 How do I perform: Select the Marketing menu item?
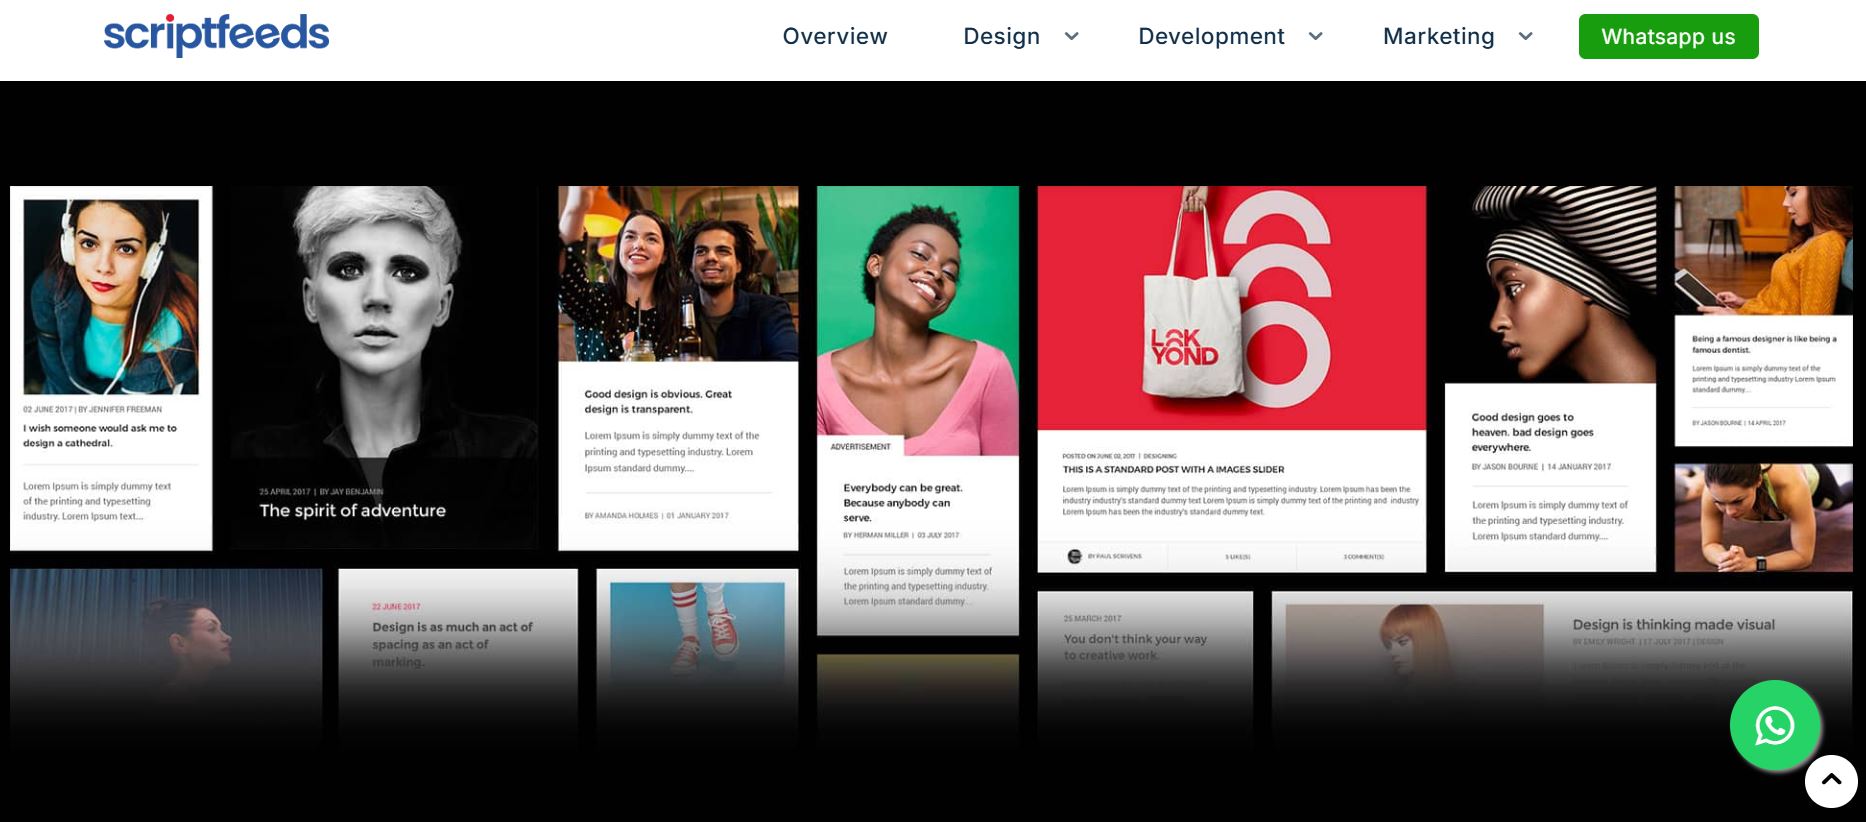coord(1438,37)
